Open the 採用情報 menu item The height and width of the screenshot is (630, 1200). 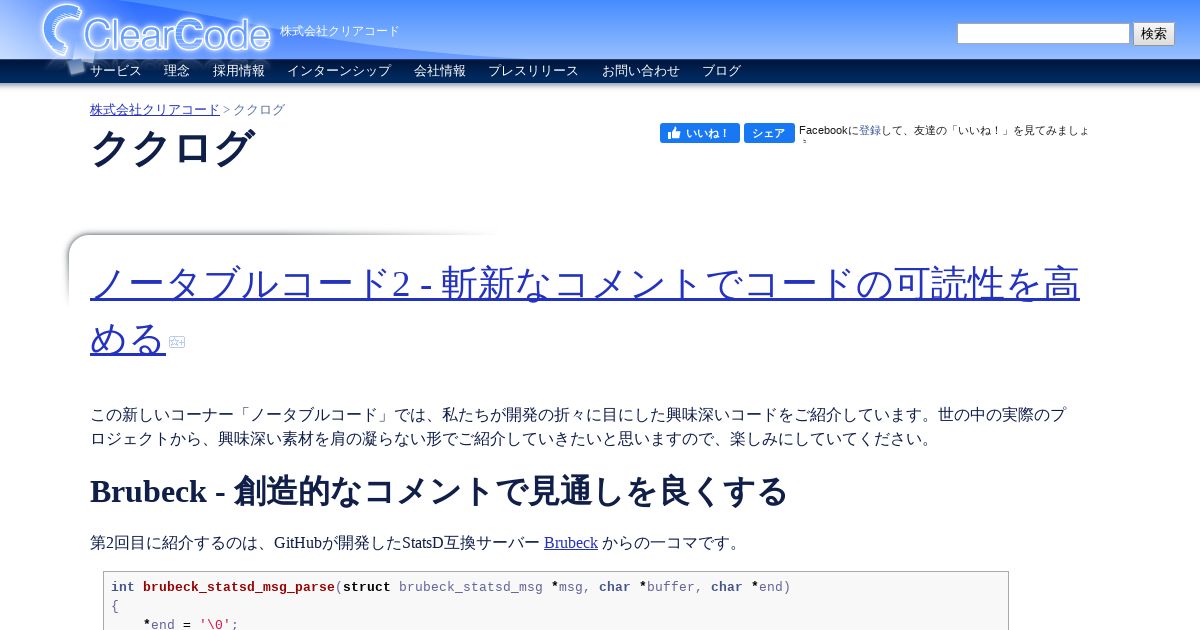click(239, 71)
